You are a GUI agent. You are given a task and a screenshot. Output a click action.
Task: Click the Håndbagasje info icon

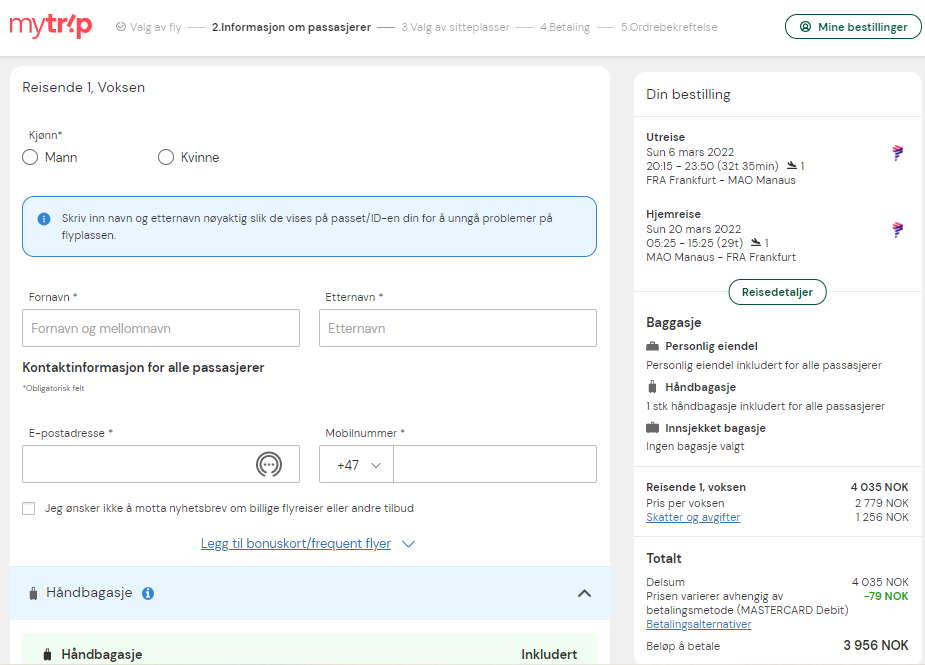point(148,593)
